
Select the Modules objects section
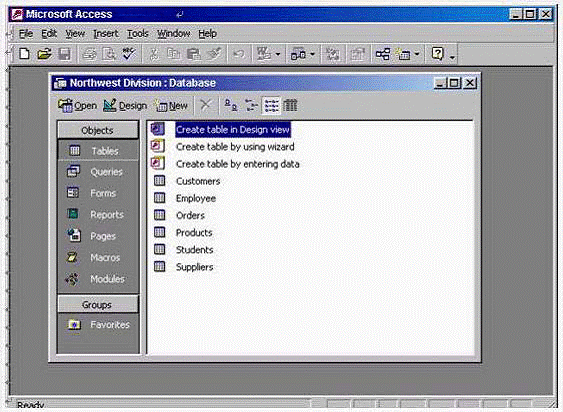98,279
